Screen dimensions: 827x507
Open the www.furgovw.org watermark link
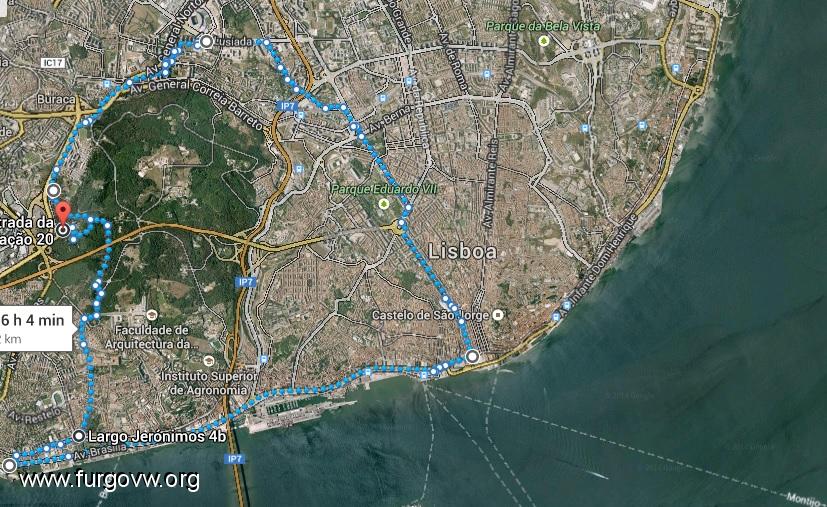tap(110, 480)
